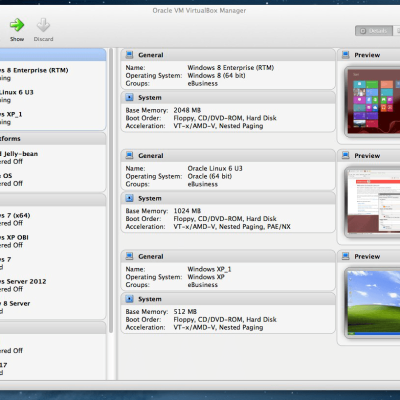Click General header of Oracle Linux 6 U3

coord(228,155)
